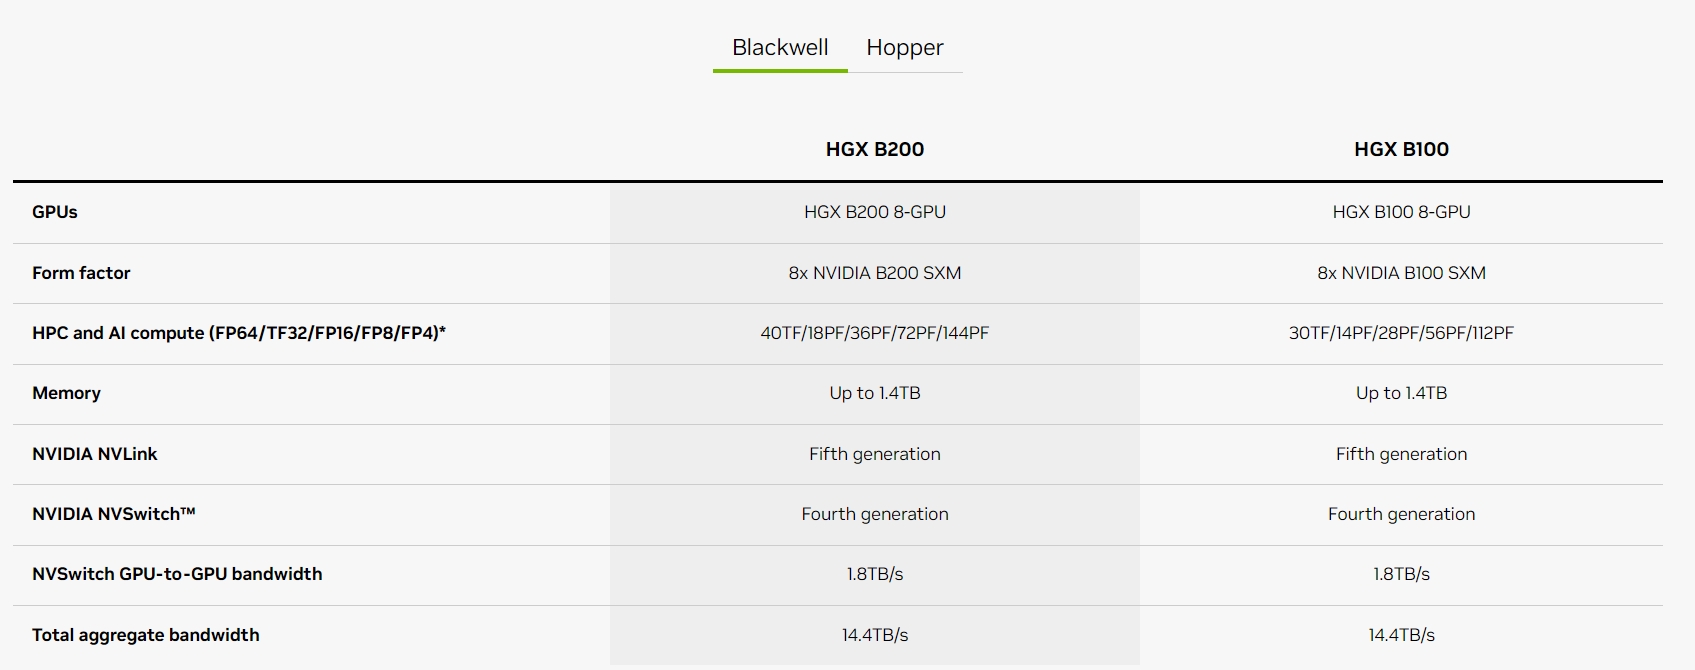Select the 40TF/18PF/36PF/72PF/144PF compute value

coord(874,333)
